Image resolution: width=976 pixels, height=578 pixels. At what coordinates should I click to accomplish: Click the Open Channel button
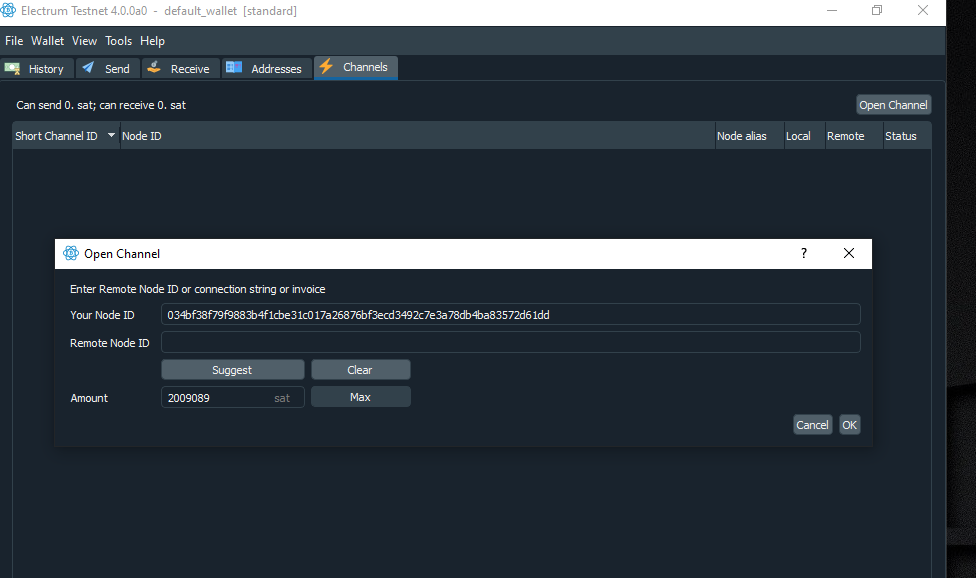pyautogui.click(x=893, y=105)
